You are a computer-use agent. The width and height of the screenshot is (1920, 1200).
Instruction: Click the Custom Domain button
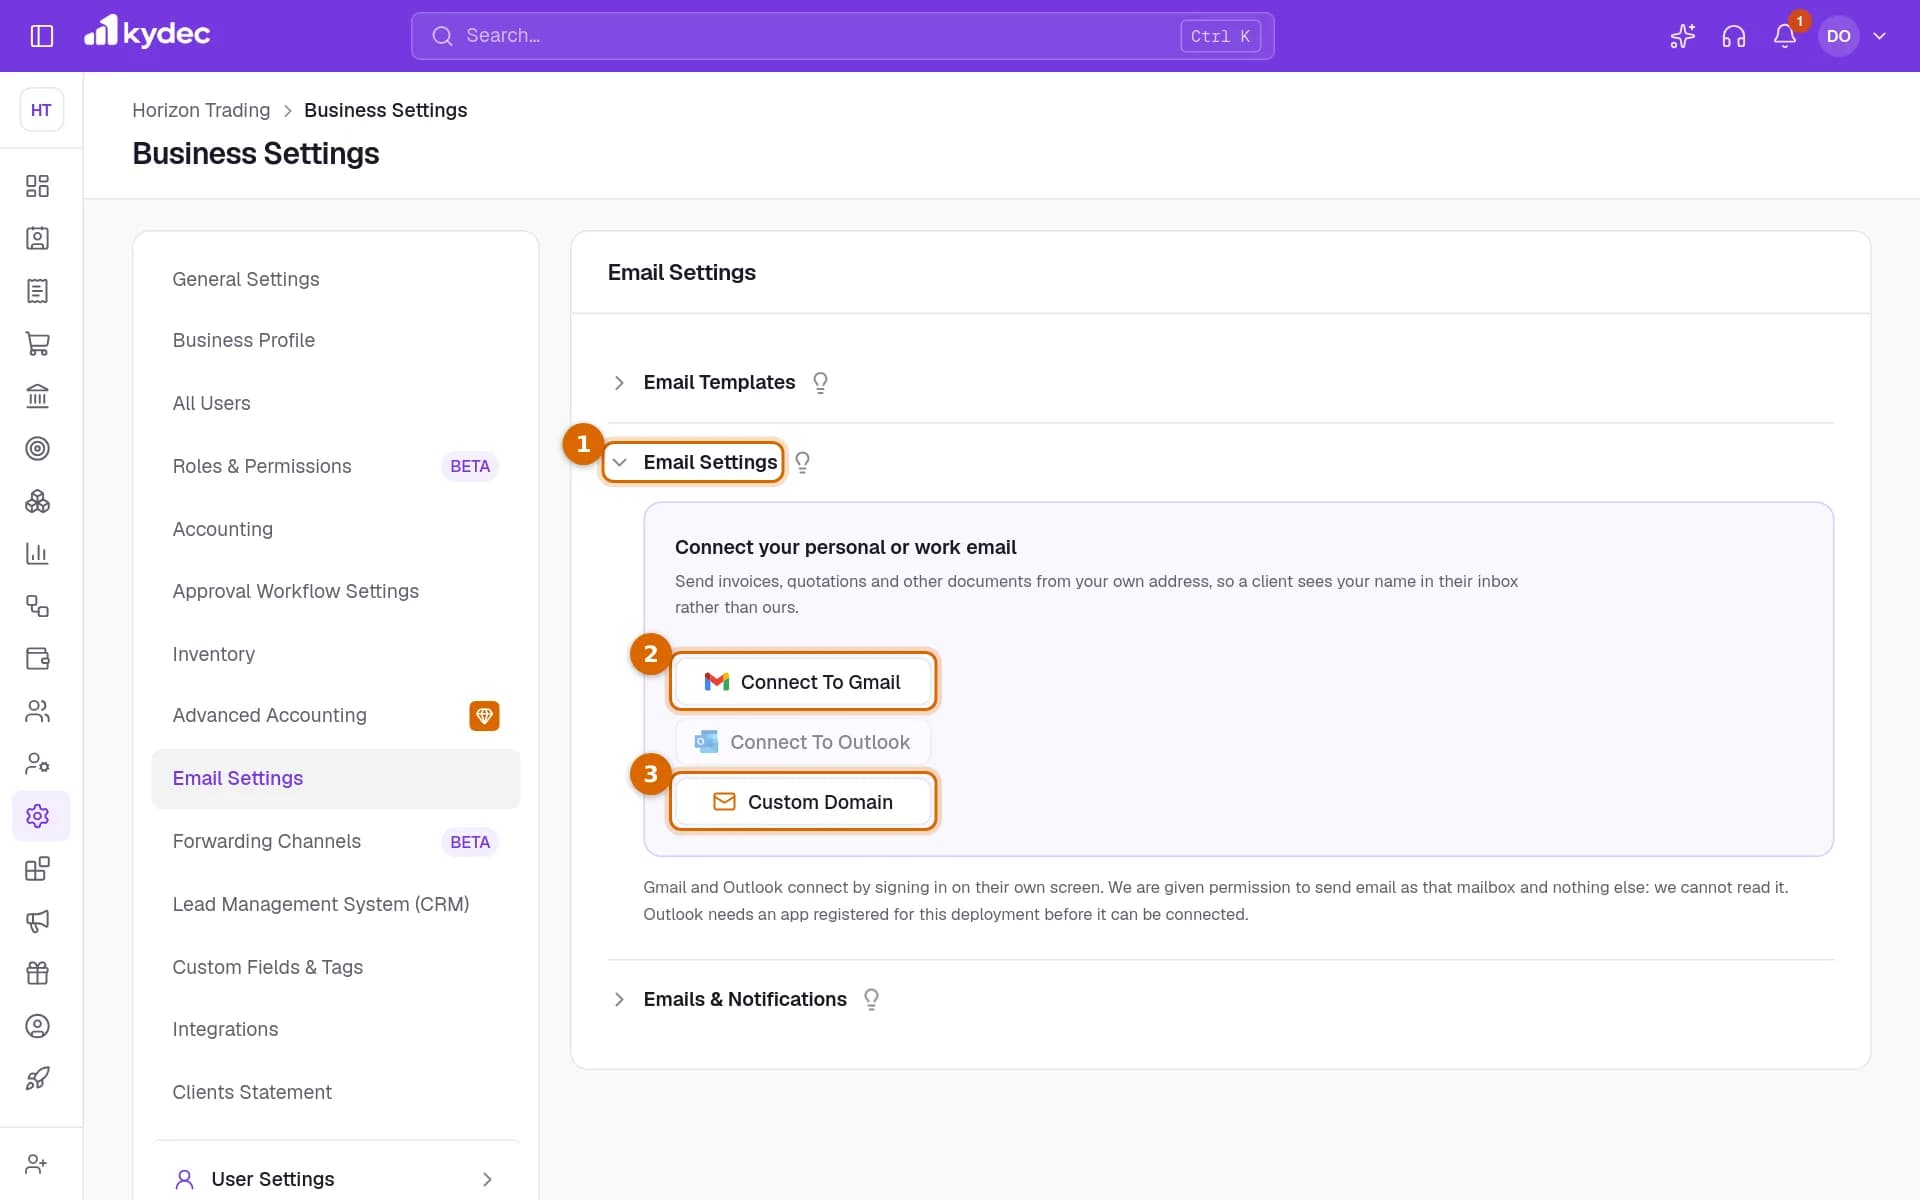(803, 802)
